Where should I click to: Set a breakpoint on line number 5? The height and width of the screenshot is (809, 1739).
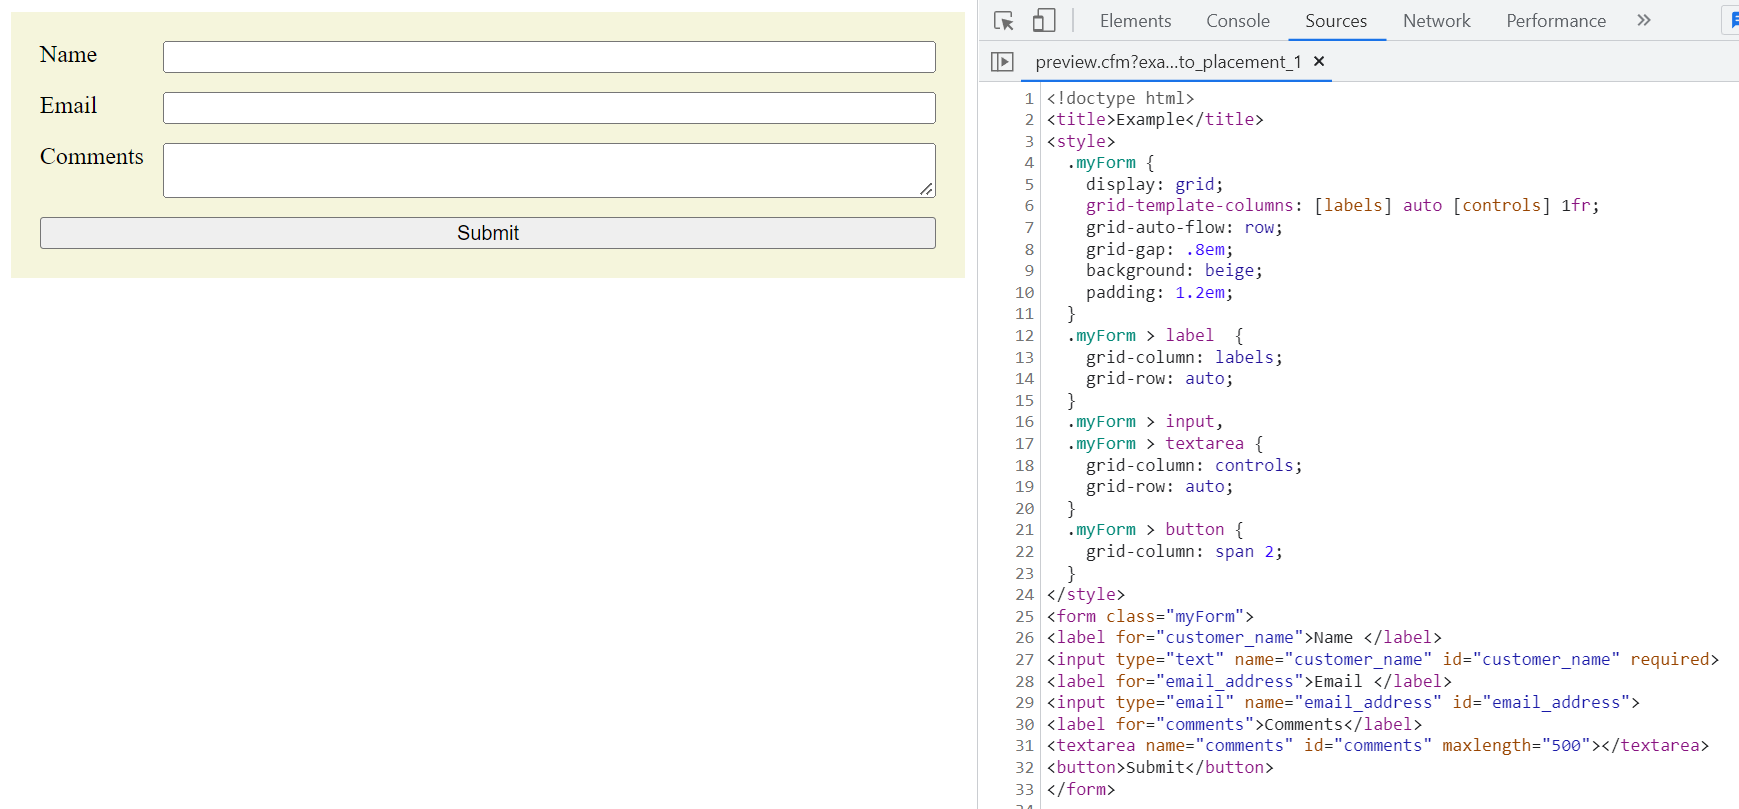pos(1028,184)
